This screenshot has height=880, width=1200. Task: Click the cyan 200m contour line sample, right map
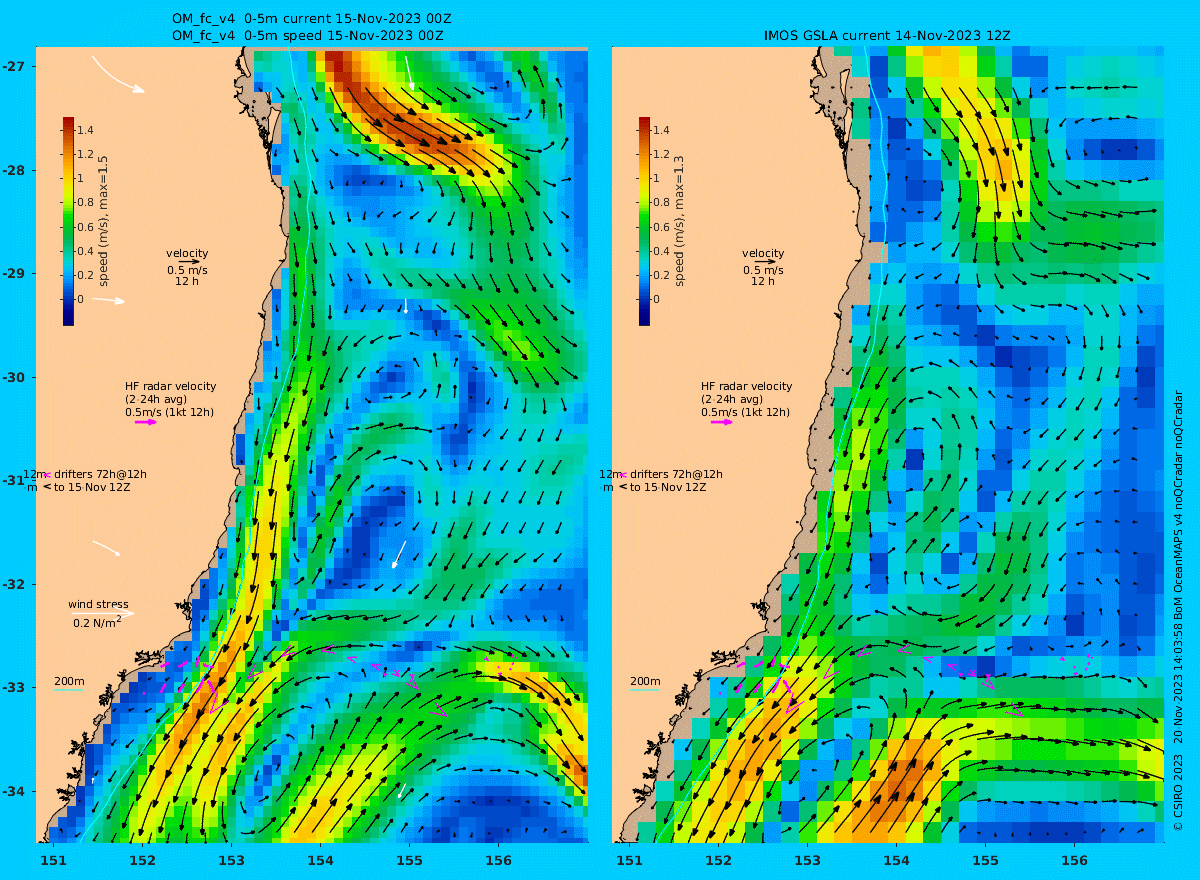[644, 690]
